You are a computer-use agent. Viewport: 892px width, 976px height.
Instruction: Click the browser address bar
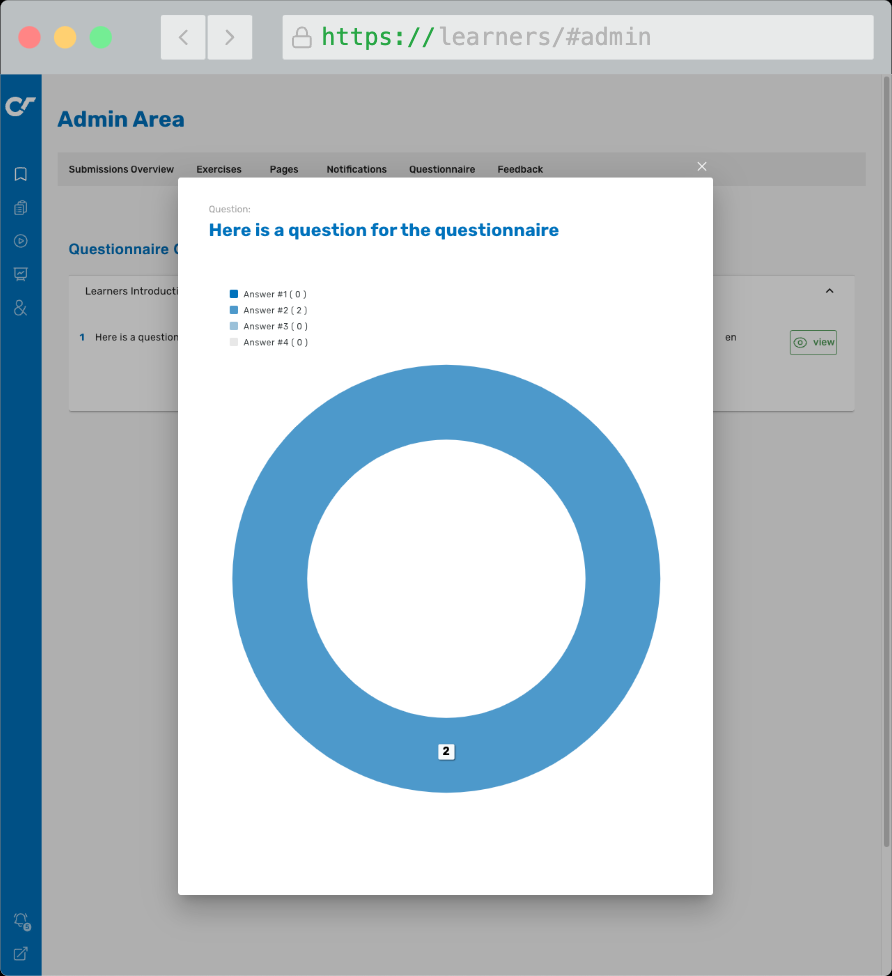click(x=578, y=36)
